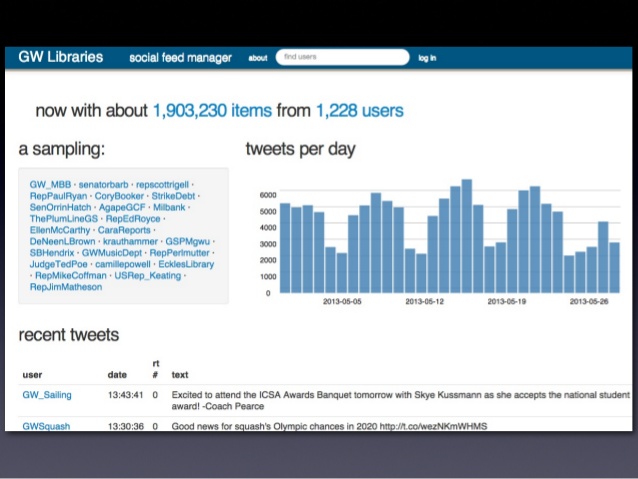638x479 pixels.
Task: Click the date column header
Action: [x=117, y=375]
